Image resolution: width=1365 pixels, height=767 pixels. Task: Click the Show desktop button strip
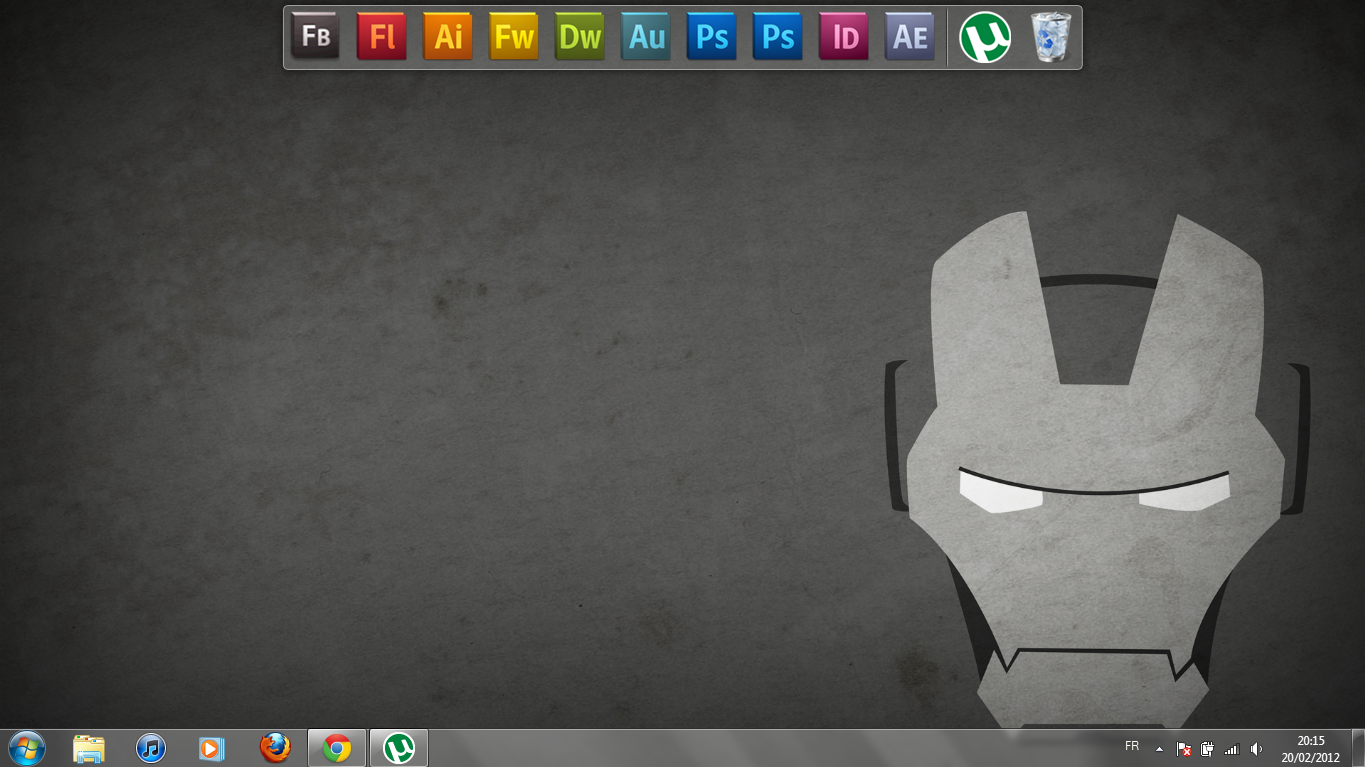coord(1357,748)
